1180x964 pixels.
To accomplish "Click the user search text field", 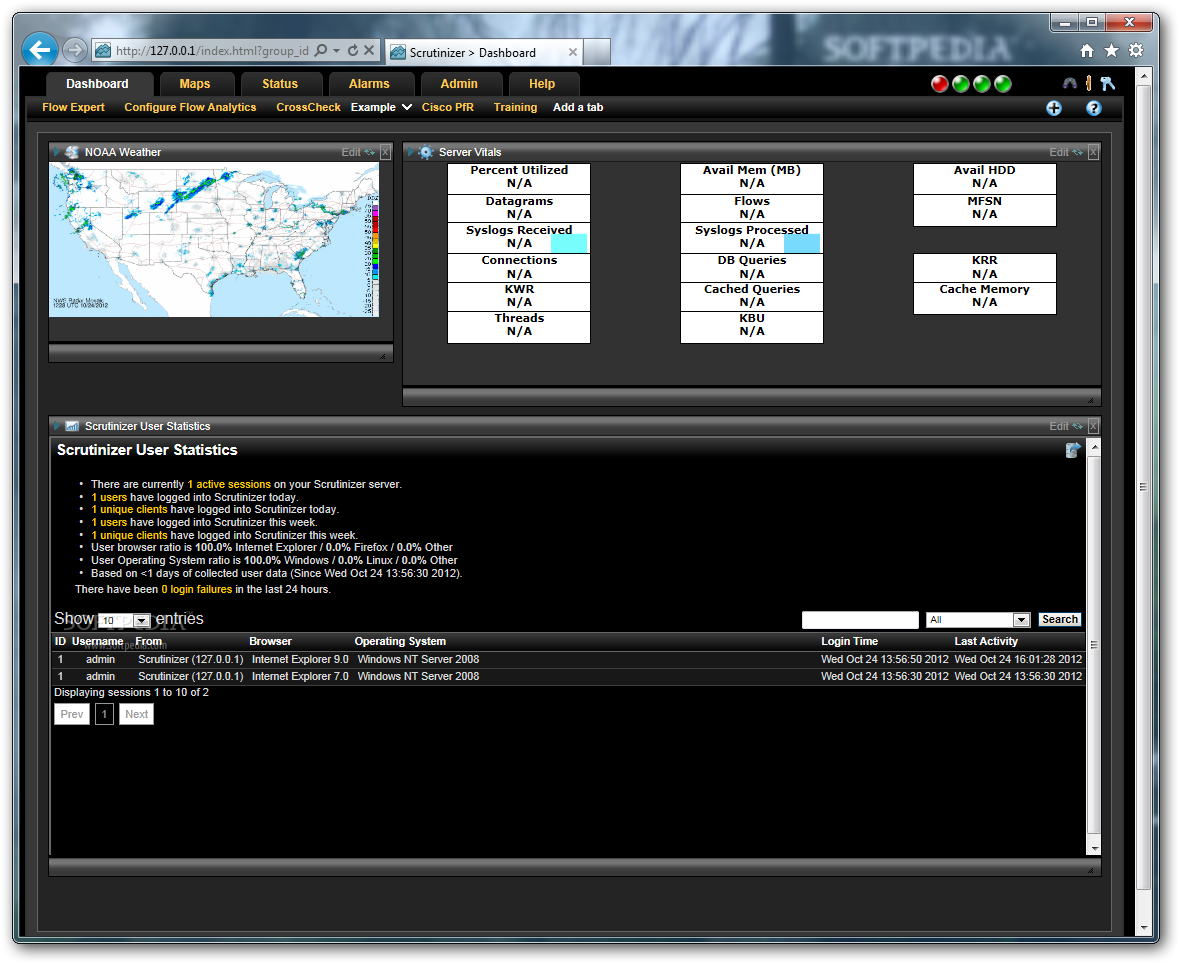I will (860, 620).
